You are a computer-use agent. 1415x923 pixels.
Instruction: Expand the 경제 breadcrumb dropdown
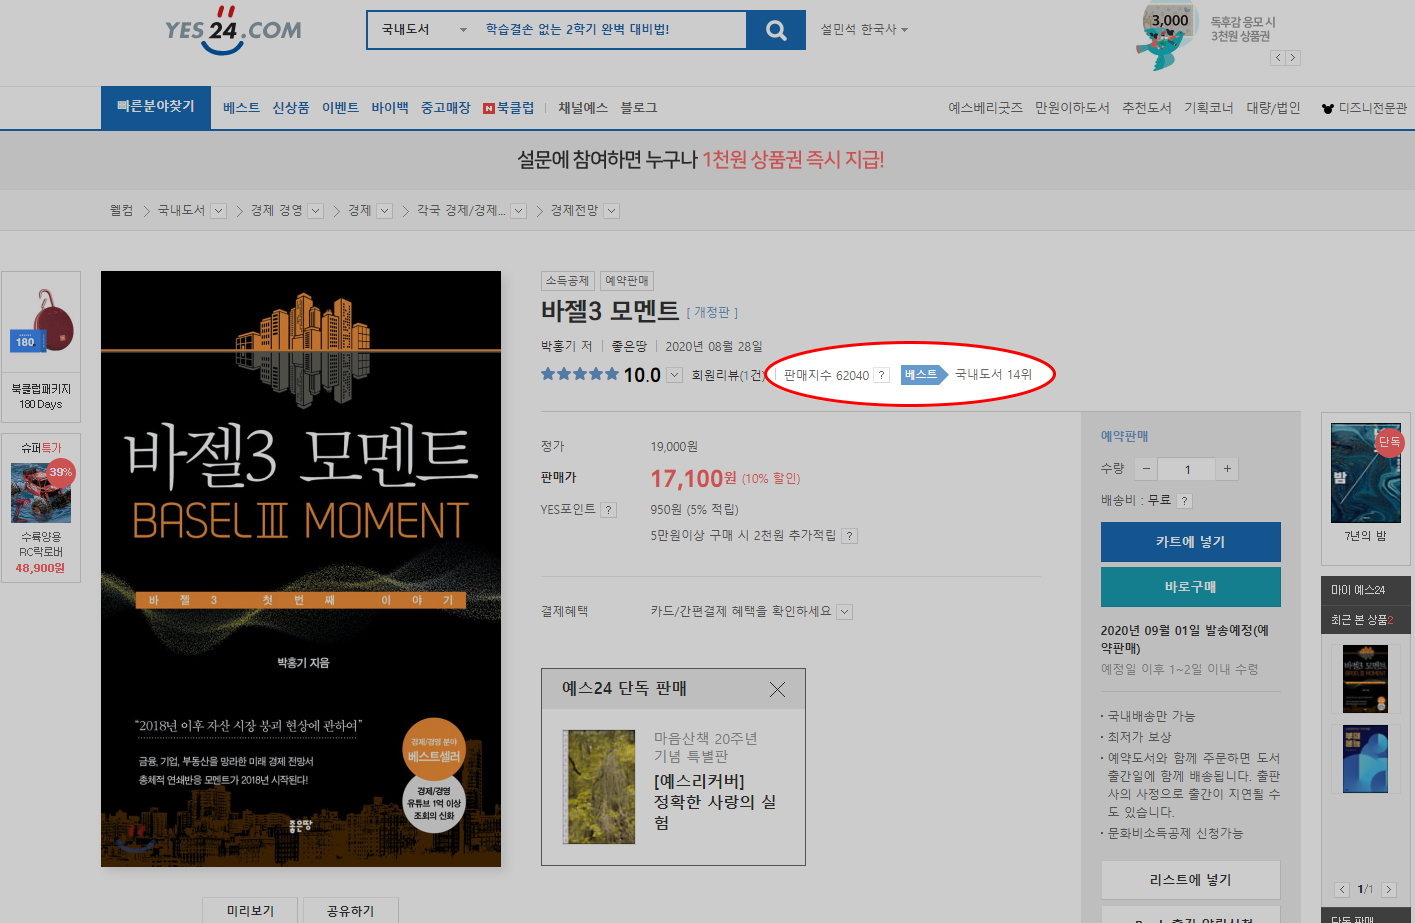pos(384,211)
